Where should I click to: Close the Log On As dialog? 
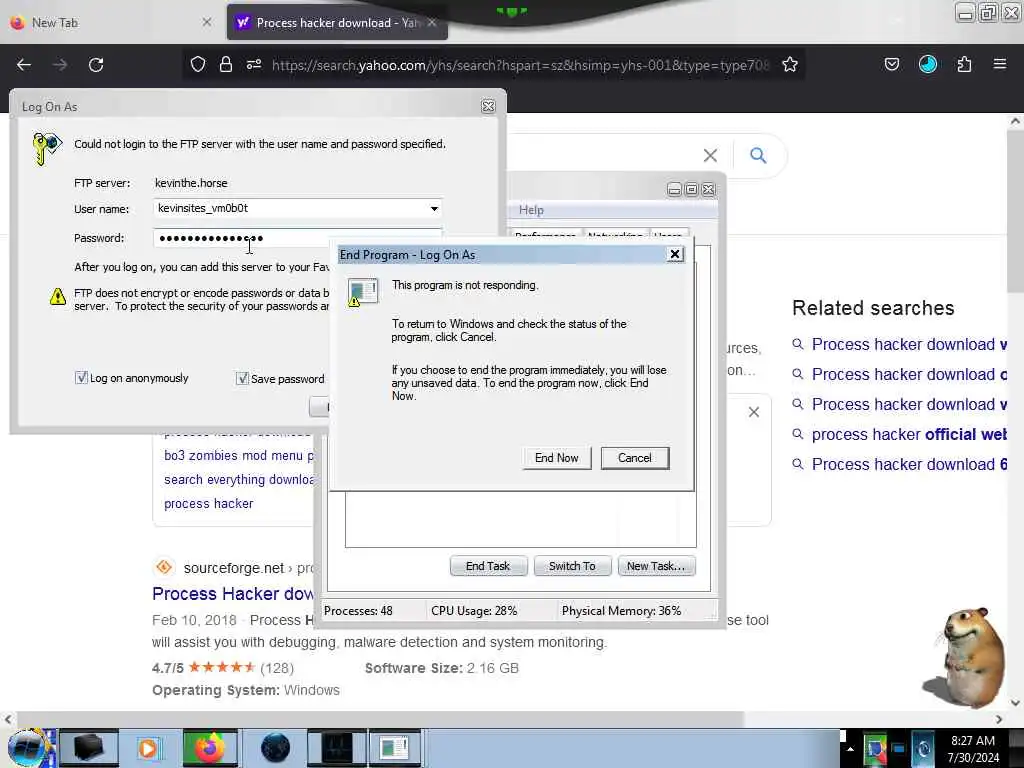tap(488, 106)
